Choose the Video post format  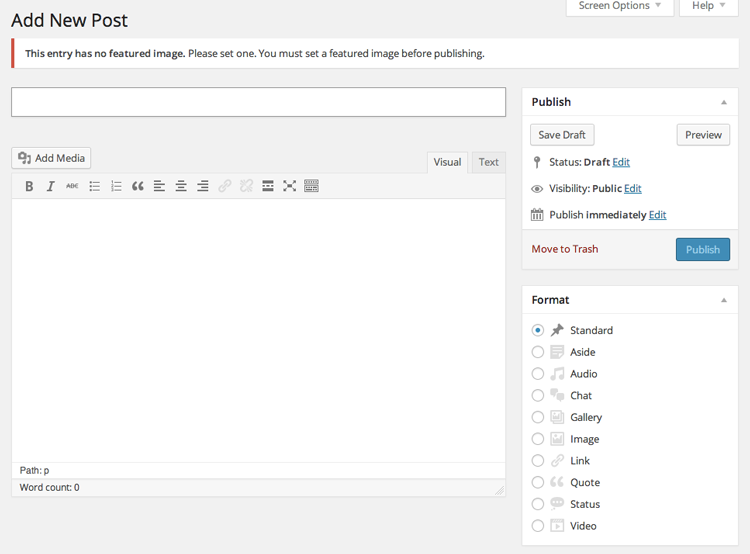[538, 526]
